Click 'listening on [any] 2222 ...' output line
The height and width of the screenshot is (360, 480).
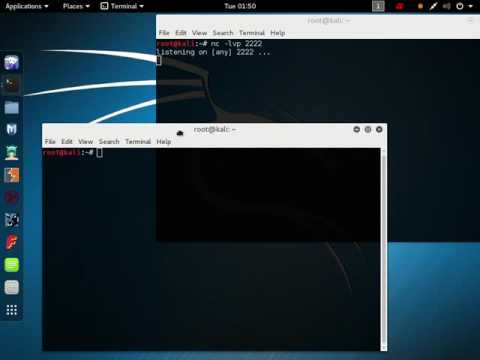pyautogui.click(x=213, y=52)
